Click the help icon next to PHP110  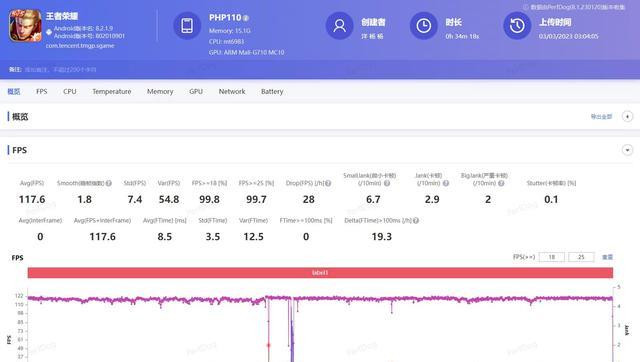pos(246,18)
